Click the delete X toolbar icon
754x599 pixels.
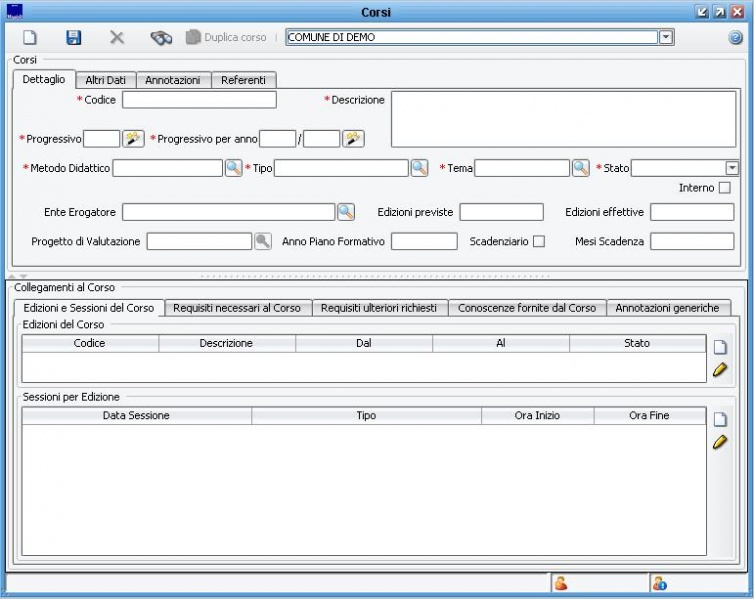(117, 38)
